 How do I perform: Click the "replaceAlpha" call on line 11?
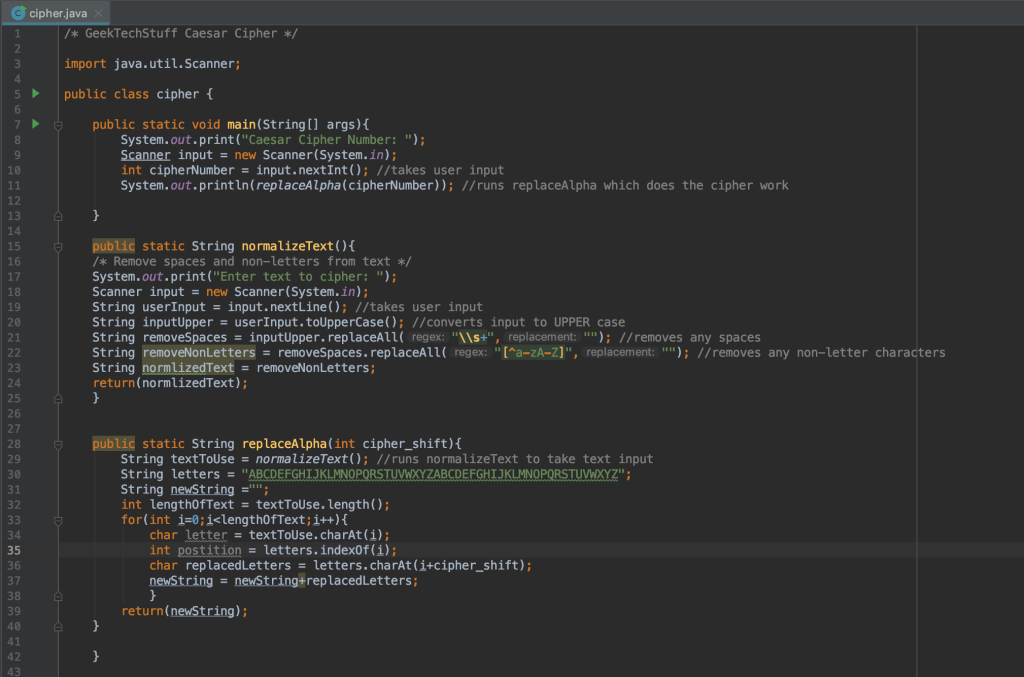pos(298,185)
